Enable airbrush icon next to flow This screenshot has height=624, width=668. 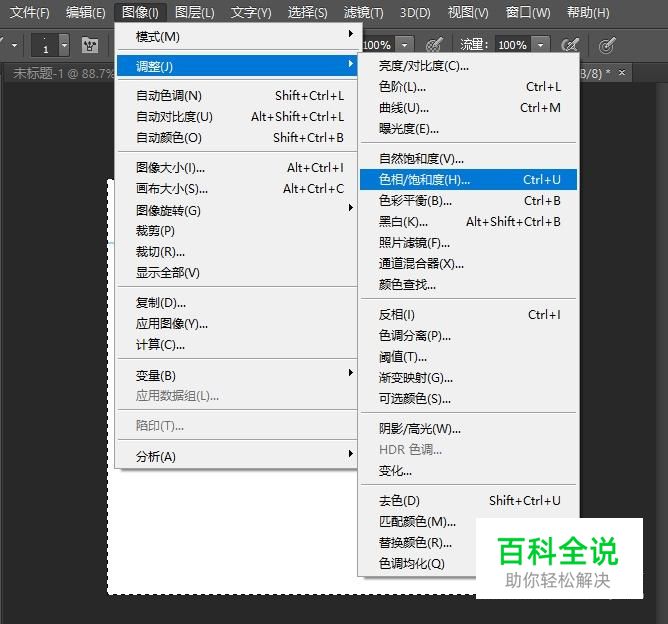pyautogui.click(x=570, y=44)
